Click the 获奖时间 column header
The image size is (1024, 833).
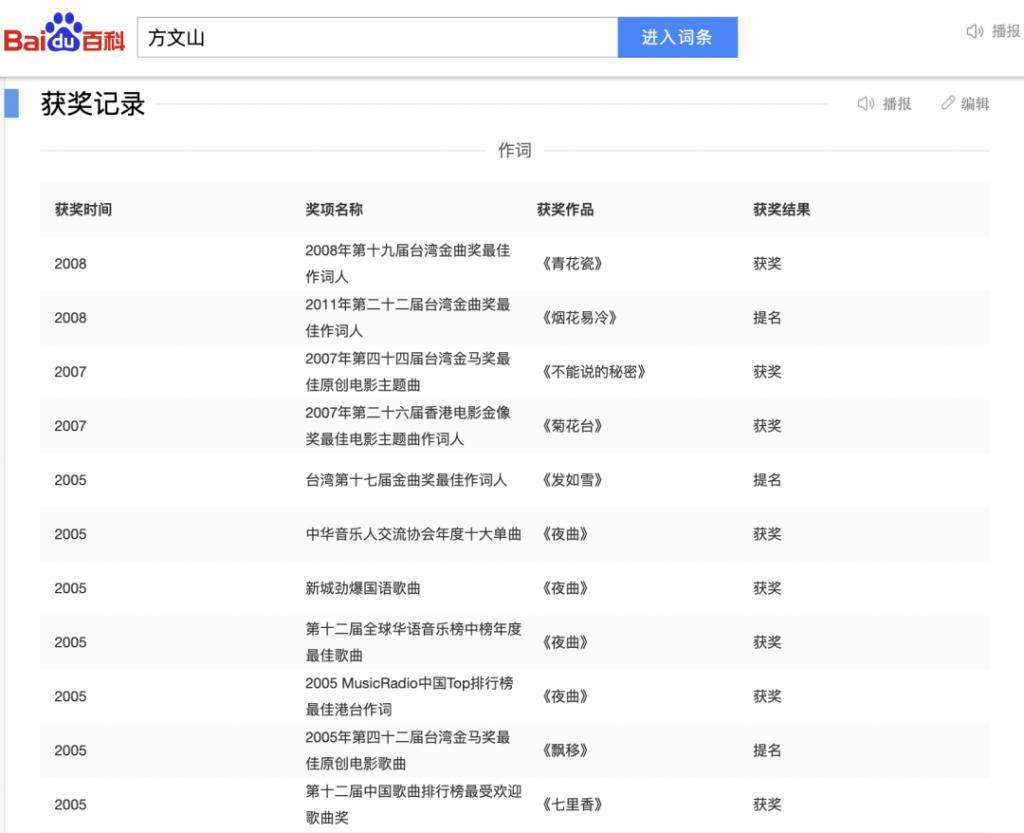(x=83, y=210)
